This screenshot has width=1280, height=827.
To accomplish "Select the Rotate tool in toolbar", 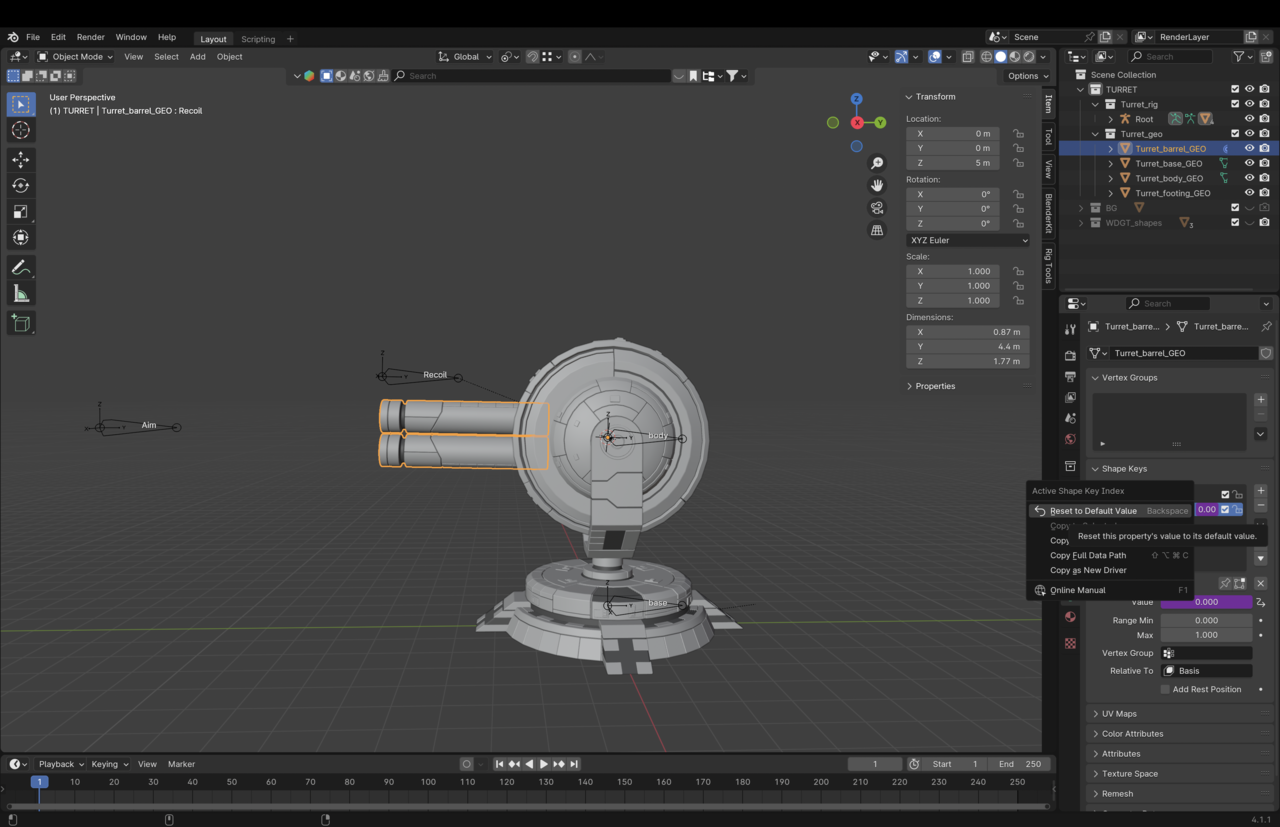I will coord(21,186).
